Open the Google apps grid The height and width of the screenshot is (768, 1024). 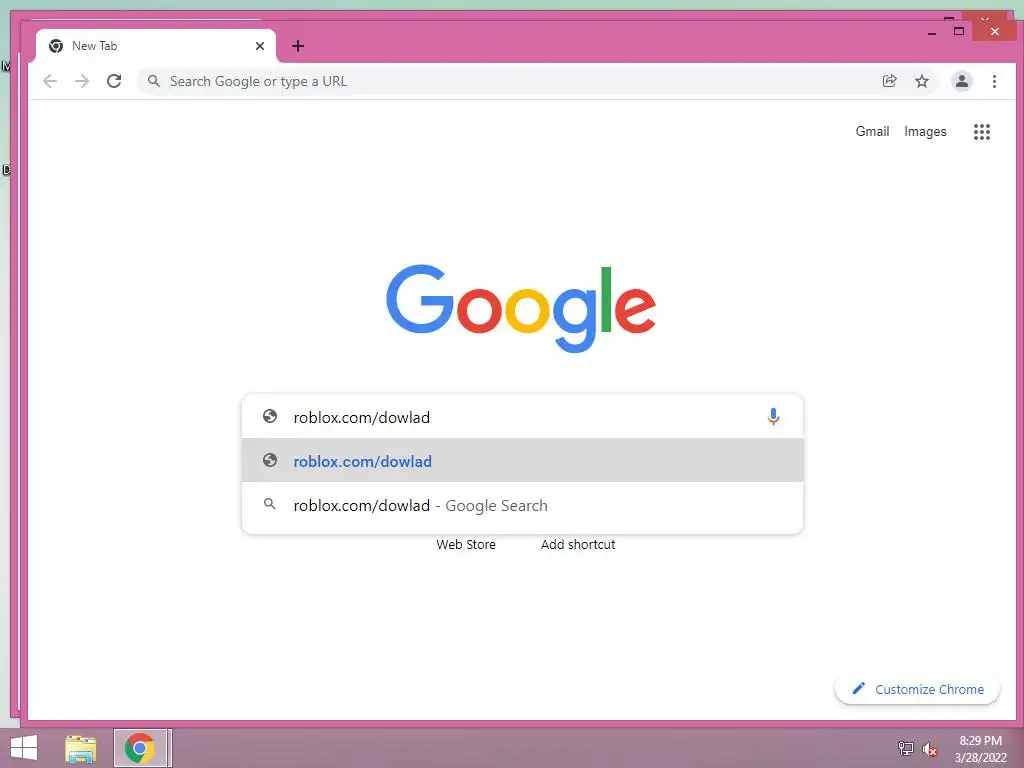982,132
